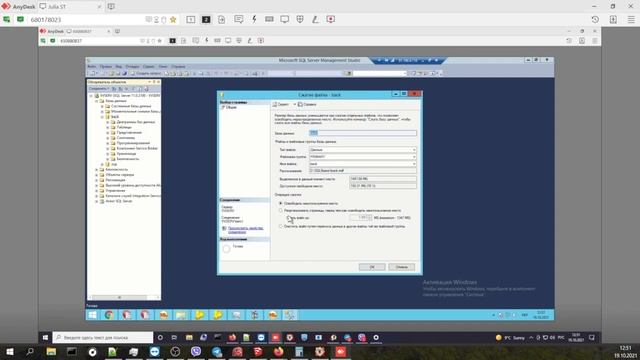
Task: Select 'back' database in Object Explorer
Action: click(x=115, y=117)
